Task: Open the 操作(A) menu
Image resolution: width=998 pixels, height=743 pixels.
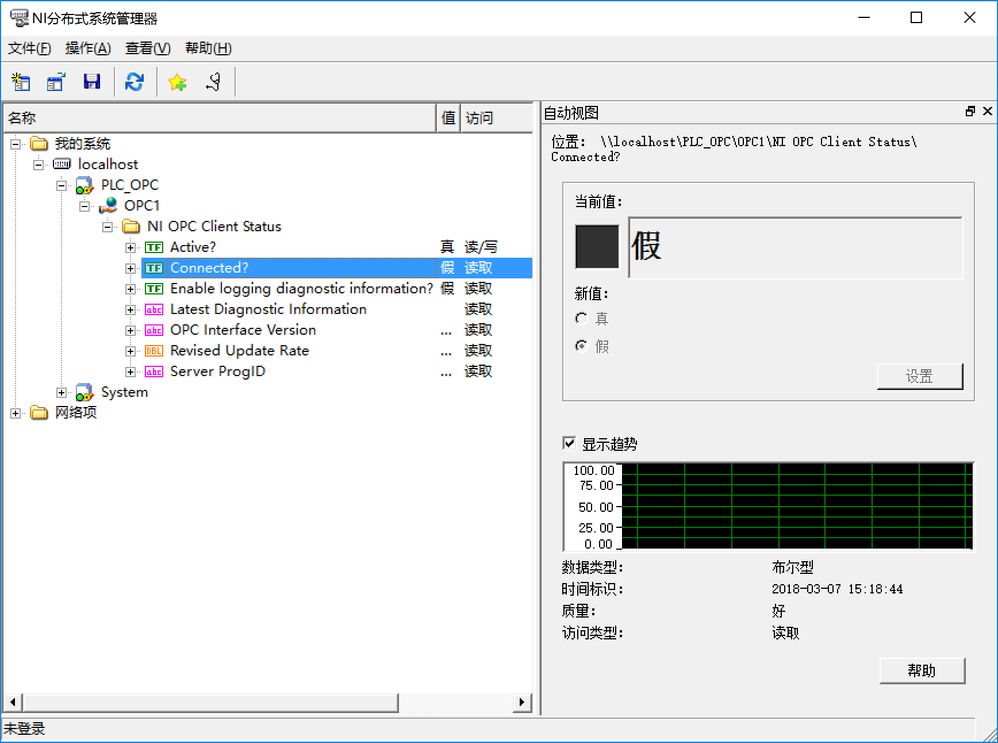Action: click(x=88, y=48)
